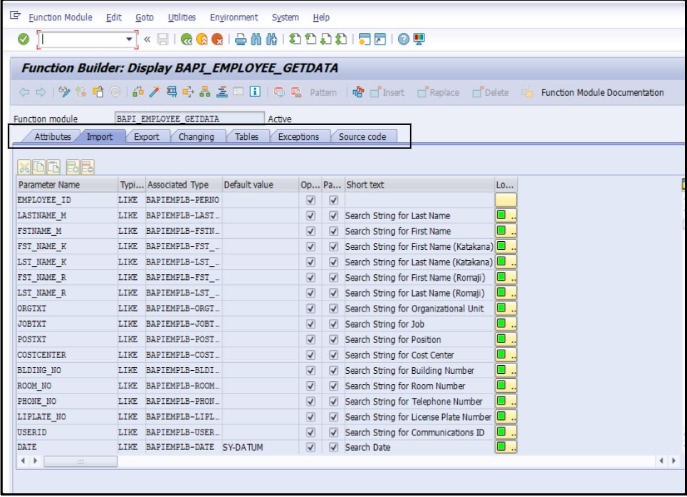
Task: Go to First Page icon
Action: 295,39
